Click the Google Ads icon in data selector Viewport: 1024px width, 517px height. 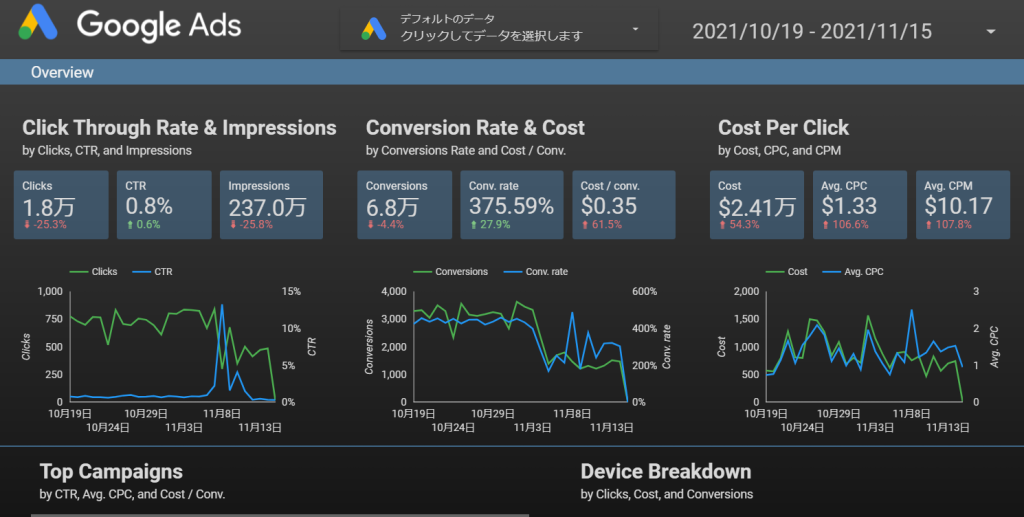click(374, 29)
